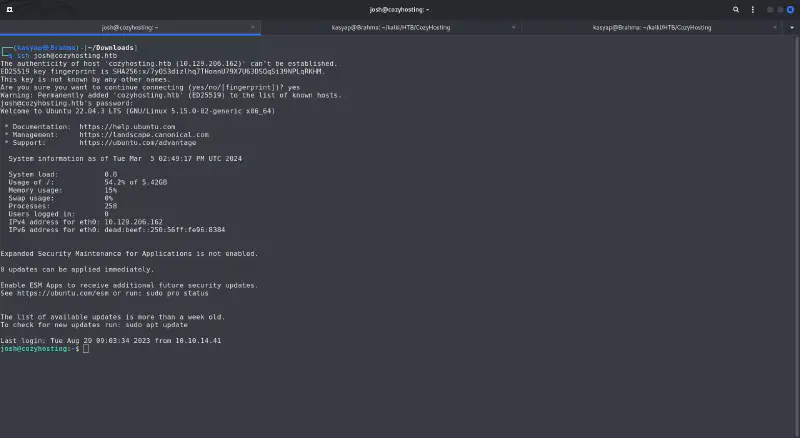Close the josh@cozyhosting tab

tap(253, 28)
